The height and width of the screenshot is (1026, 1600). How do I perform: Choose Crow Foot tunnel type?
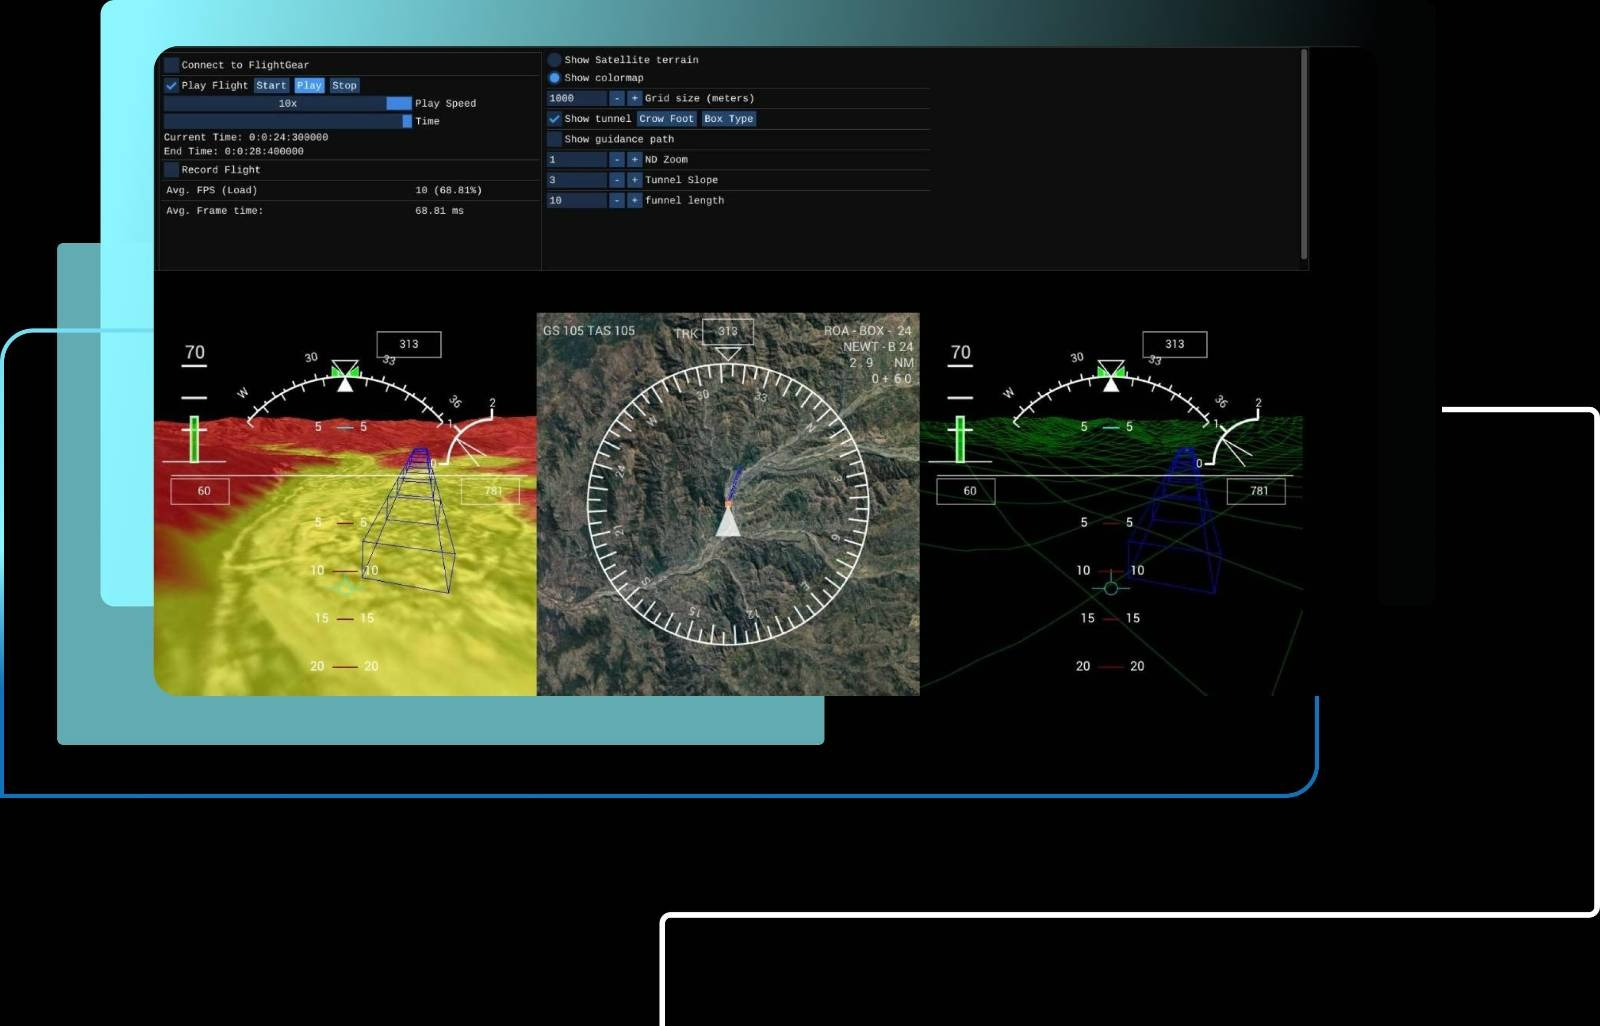[666, 118]
